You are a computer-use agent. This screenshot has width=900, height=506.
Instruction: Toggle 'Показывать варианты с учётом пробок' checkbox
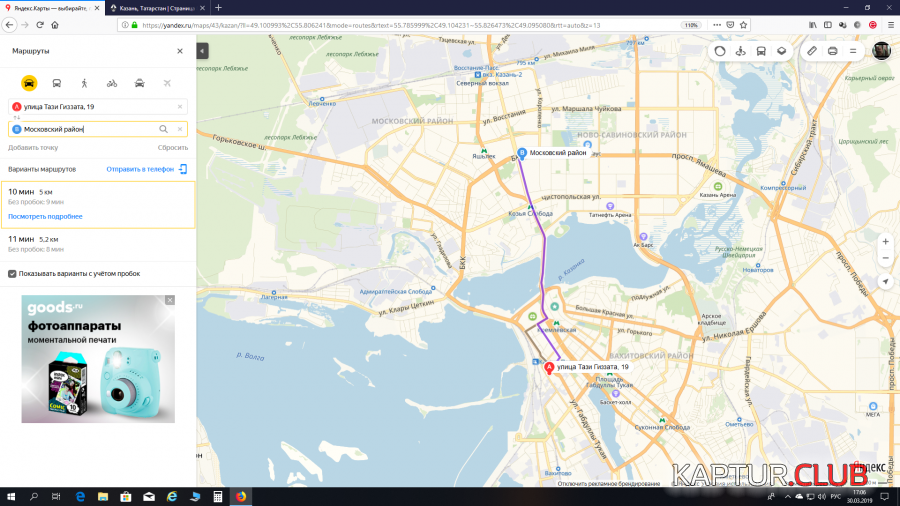(12, 273)
